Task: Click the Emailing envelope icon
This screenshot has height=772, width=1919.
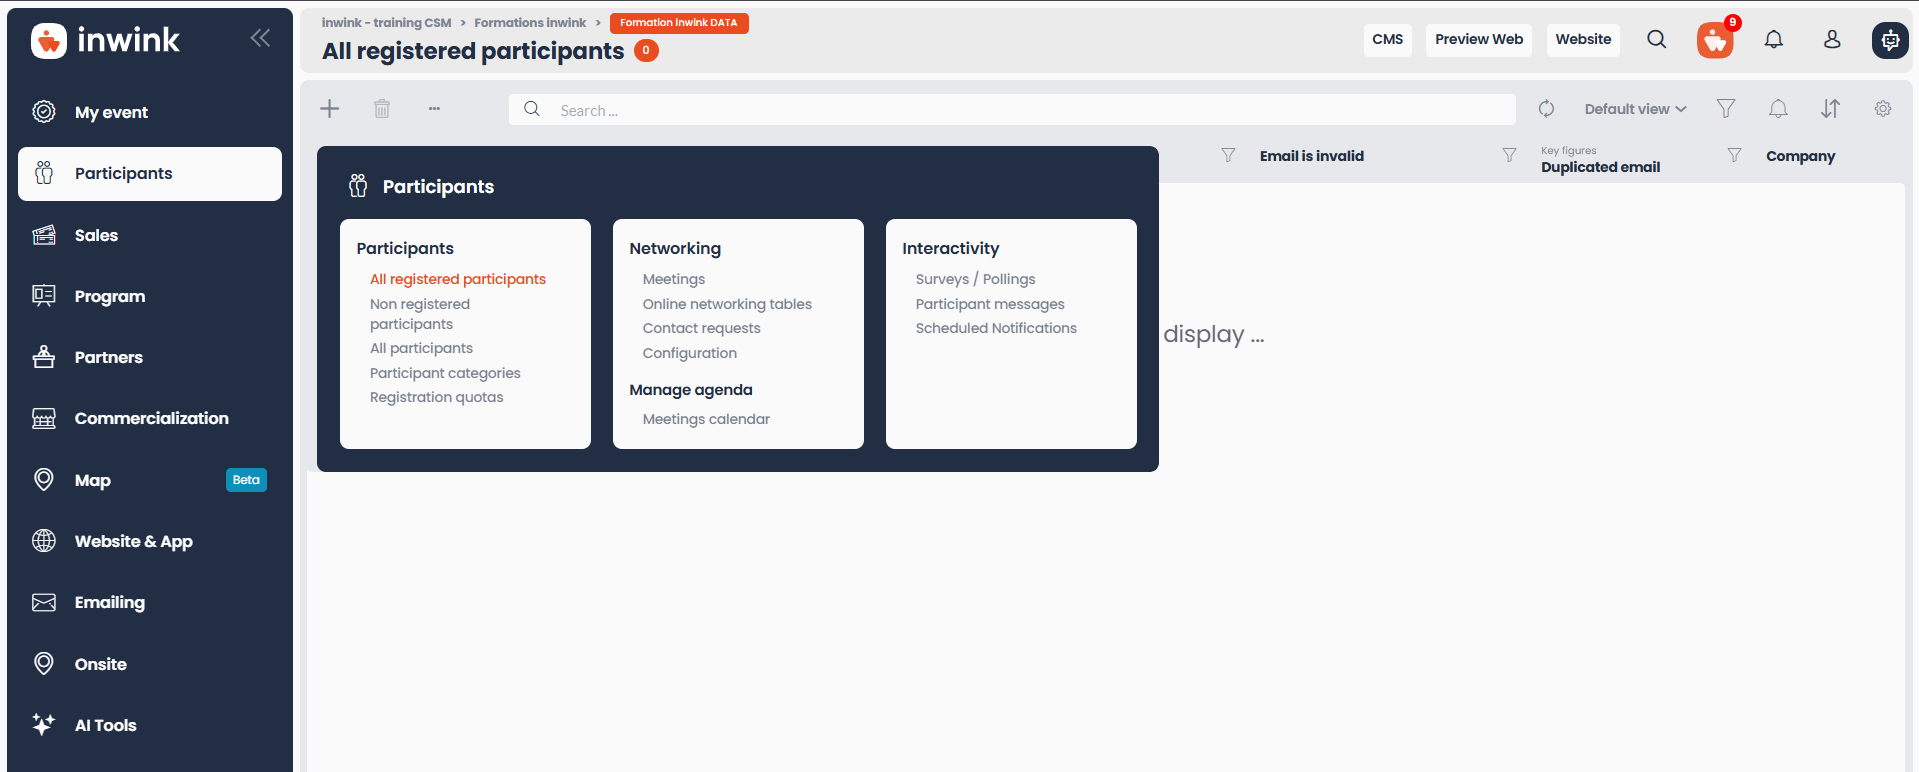Action: tap(44, 602)
